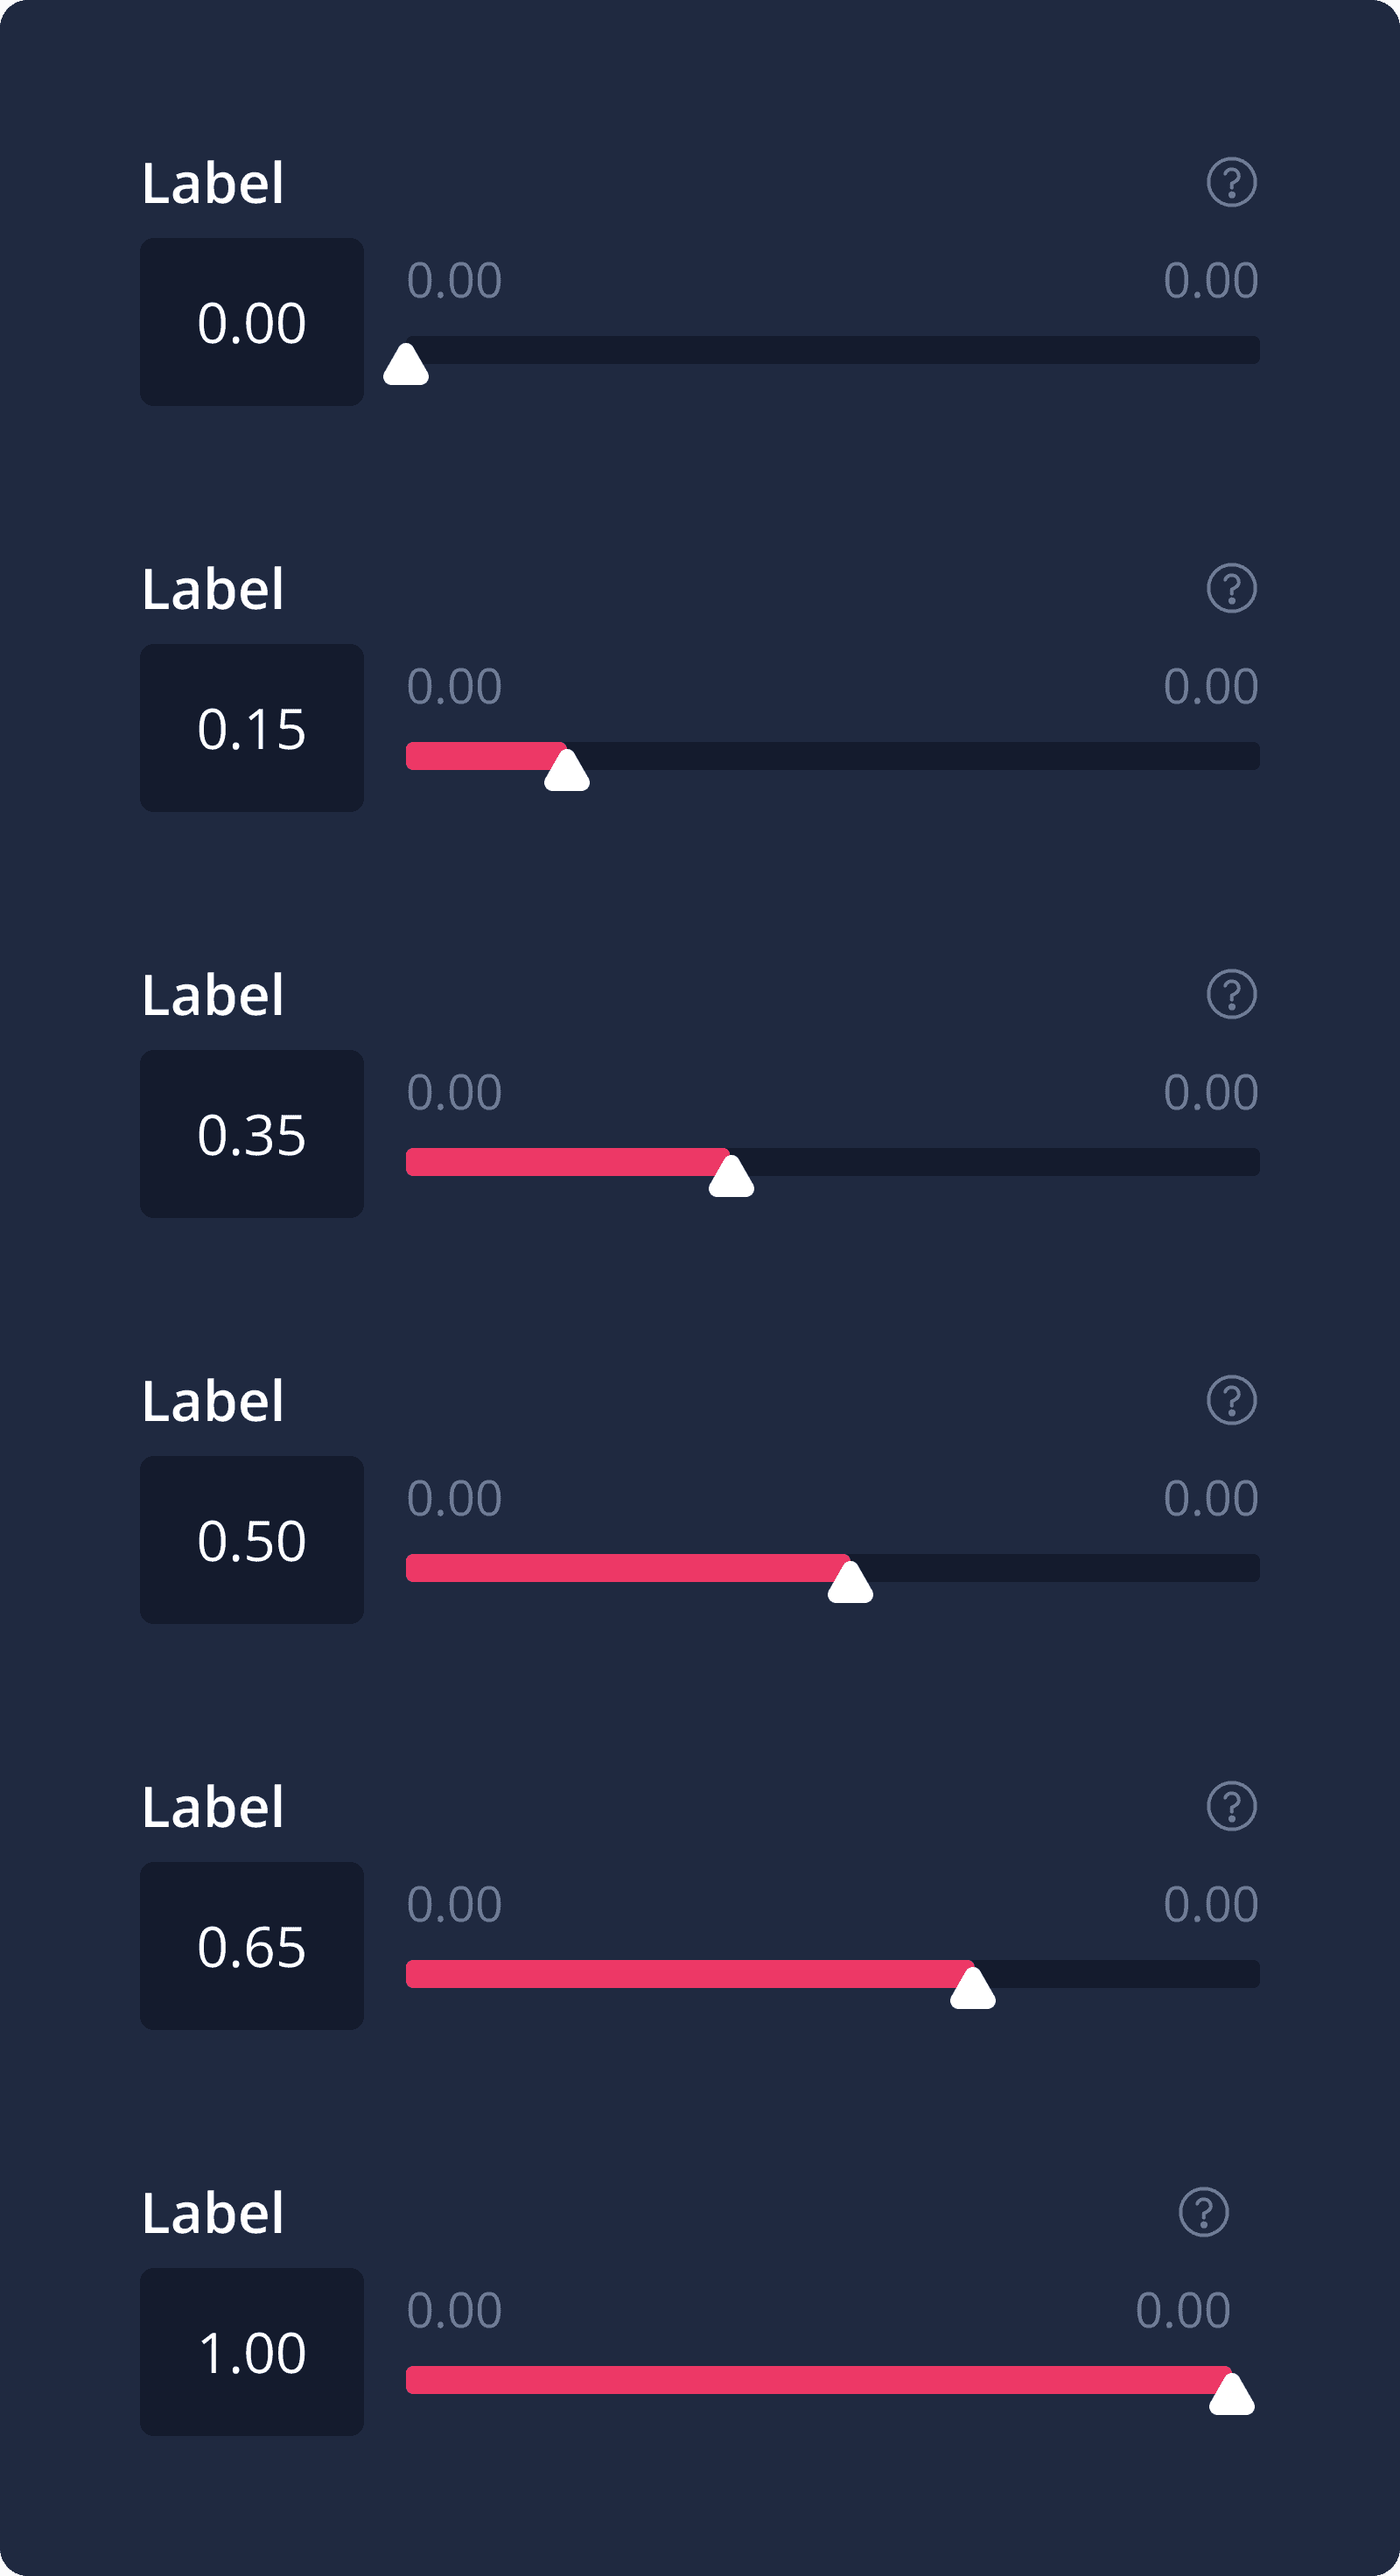This screenshot has width=1400, height=2576.
Task: Click the question mark icon of the 0.35 slider
Action: 1231,994
